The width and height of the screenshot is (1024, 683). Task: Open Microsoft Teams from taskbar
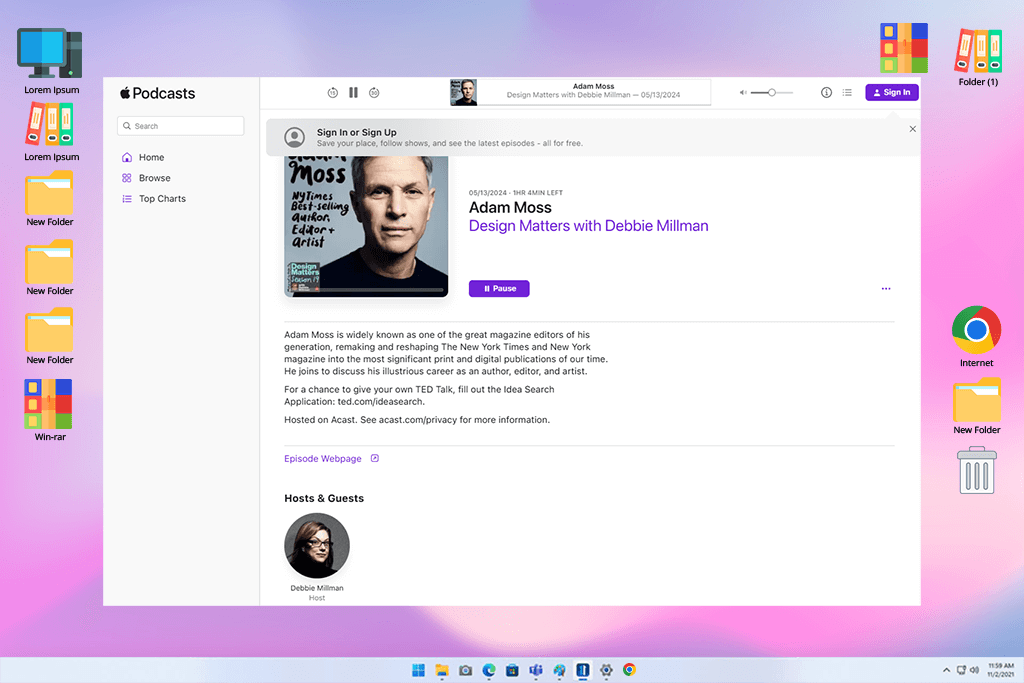point(536,670)
